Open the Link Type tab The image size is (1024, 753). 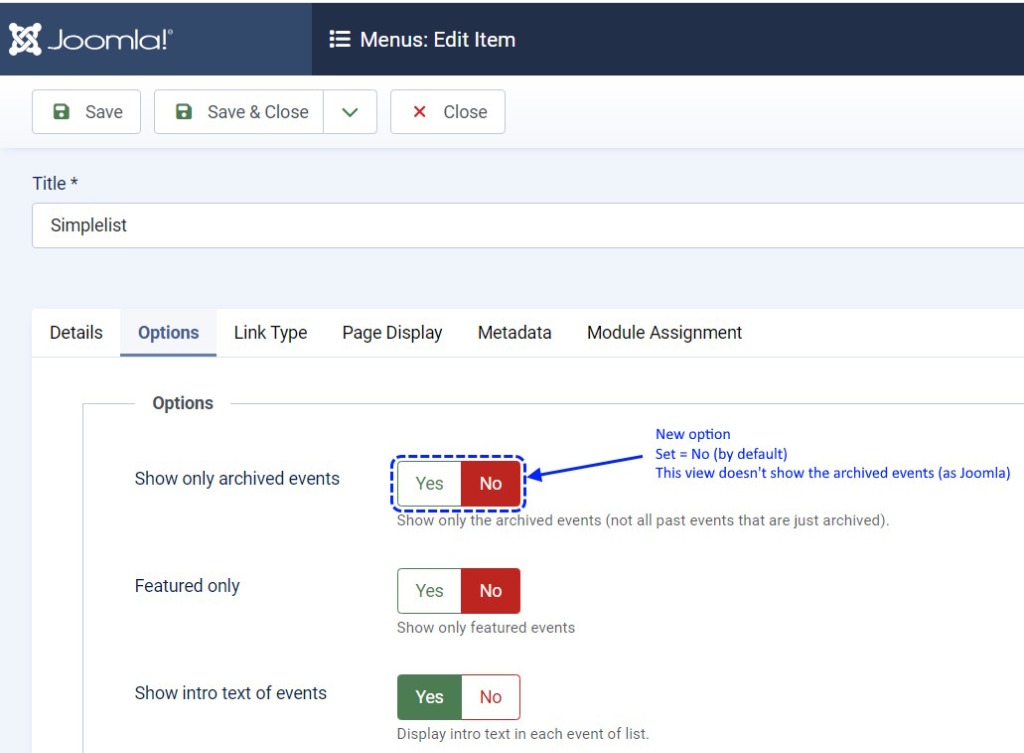(x=270, y=333)
